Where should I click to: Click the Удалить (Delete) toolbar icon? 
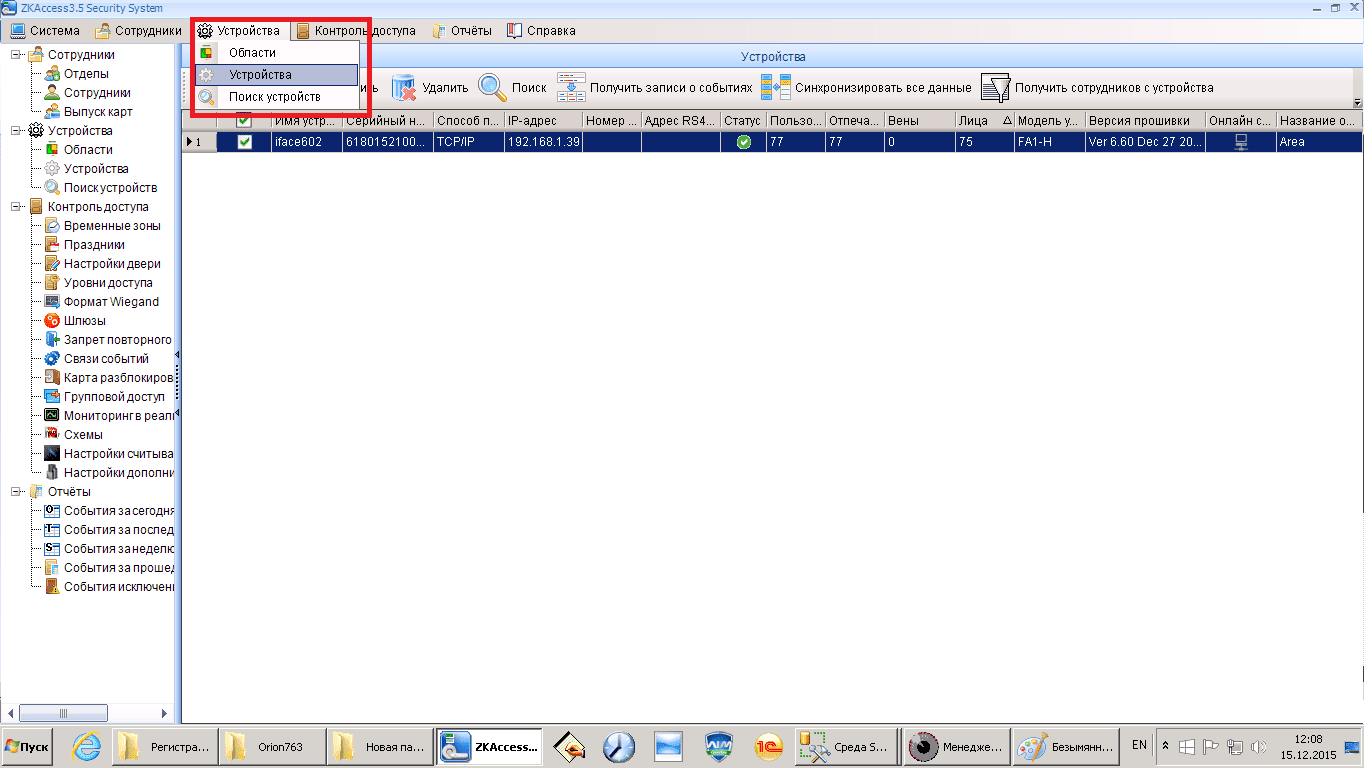(404, 88)
